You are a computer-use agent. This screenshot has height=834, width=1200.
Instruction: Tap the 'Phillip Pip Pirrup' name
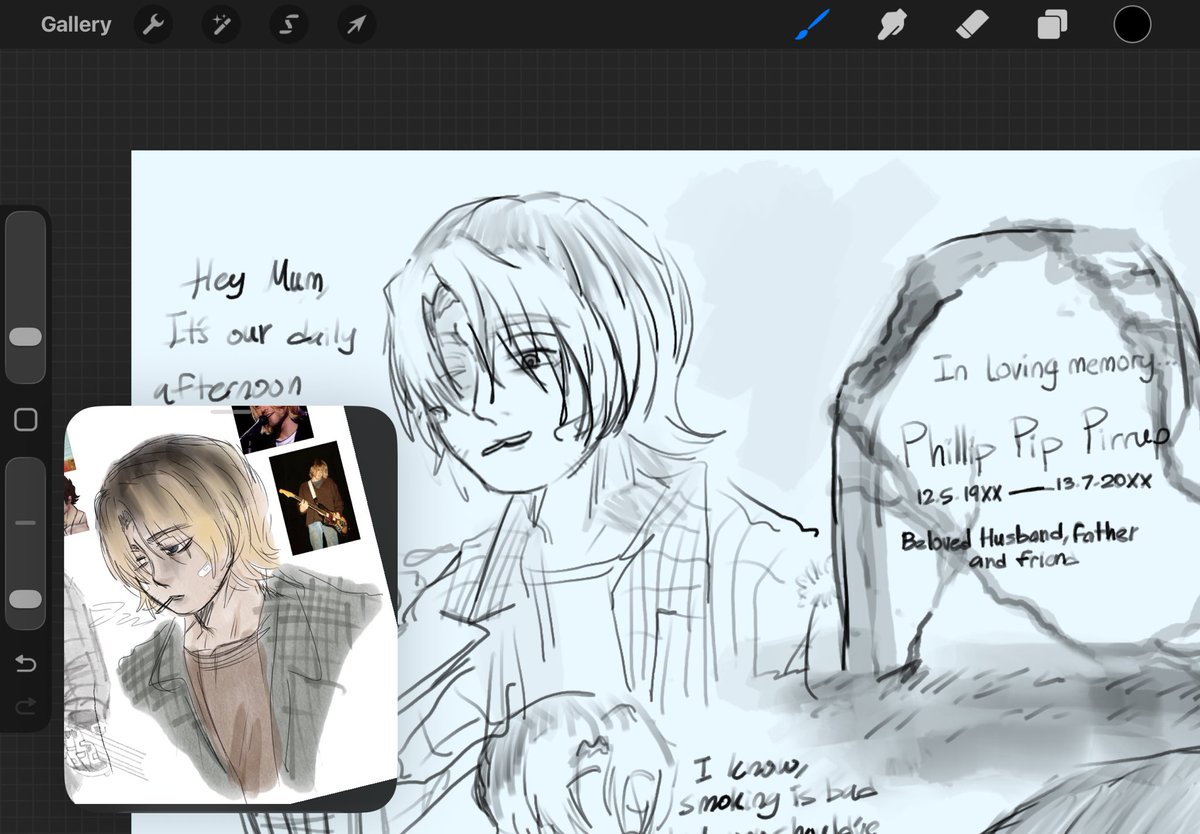click(1034, 440)
